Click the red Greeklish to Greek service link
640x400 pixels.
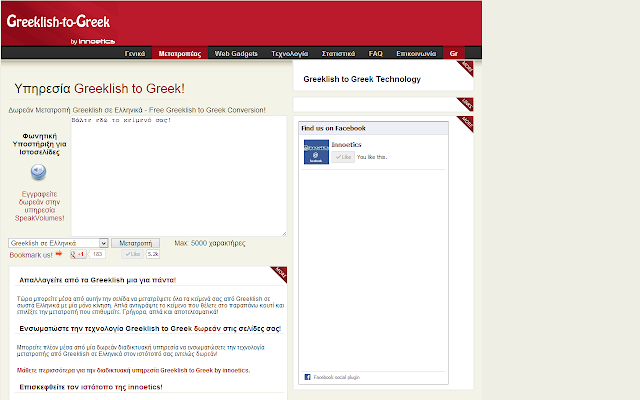[133, 371]
